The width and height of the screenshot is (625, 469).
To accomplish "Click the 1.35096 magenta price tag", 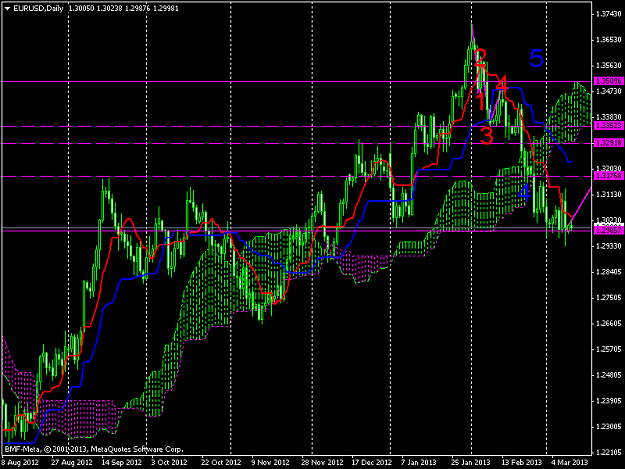I will pos(608,81).
